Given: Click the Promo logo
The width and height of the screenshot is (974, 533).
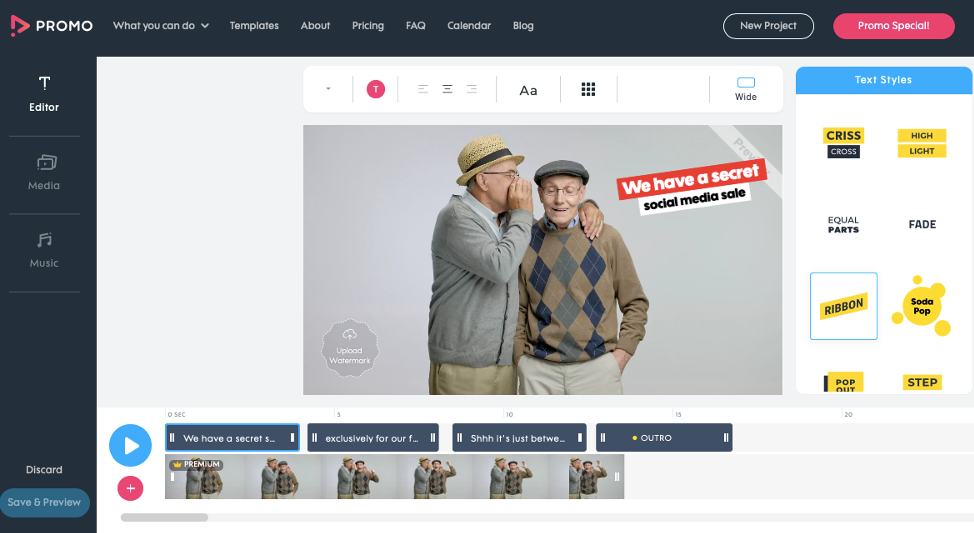Looking at the screenshot, I should click(52, 25).
